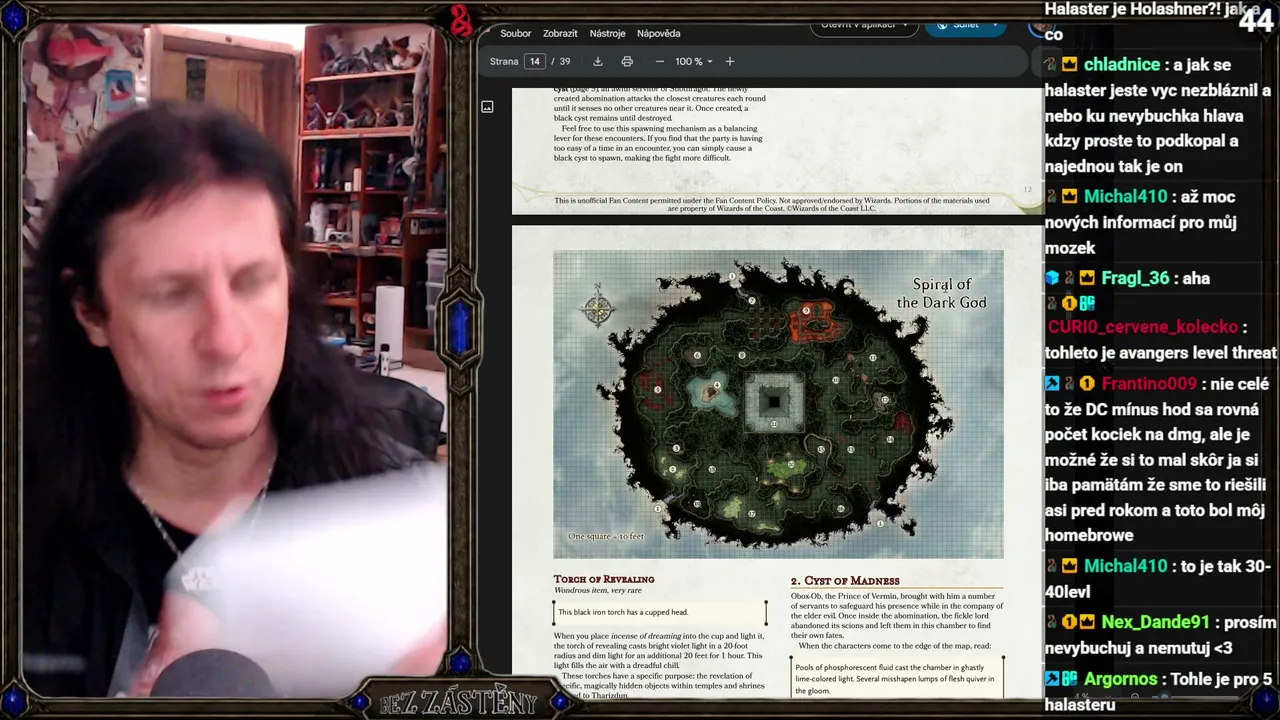Click the chladnice username in chat

click(1122, 65)
